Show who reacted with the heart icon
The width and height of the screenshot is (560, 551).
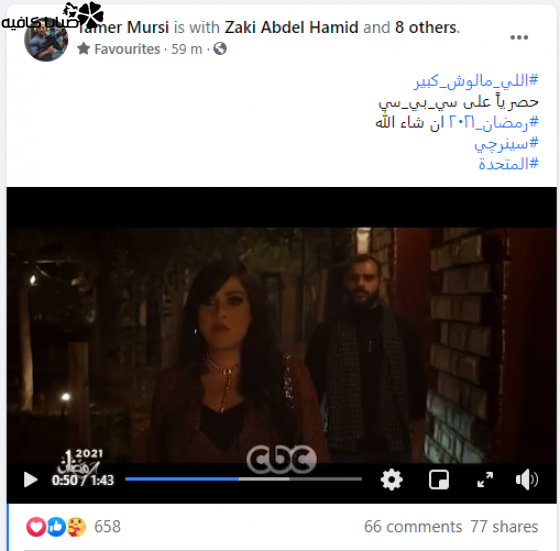pos(36,527)
